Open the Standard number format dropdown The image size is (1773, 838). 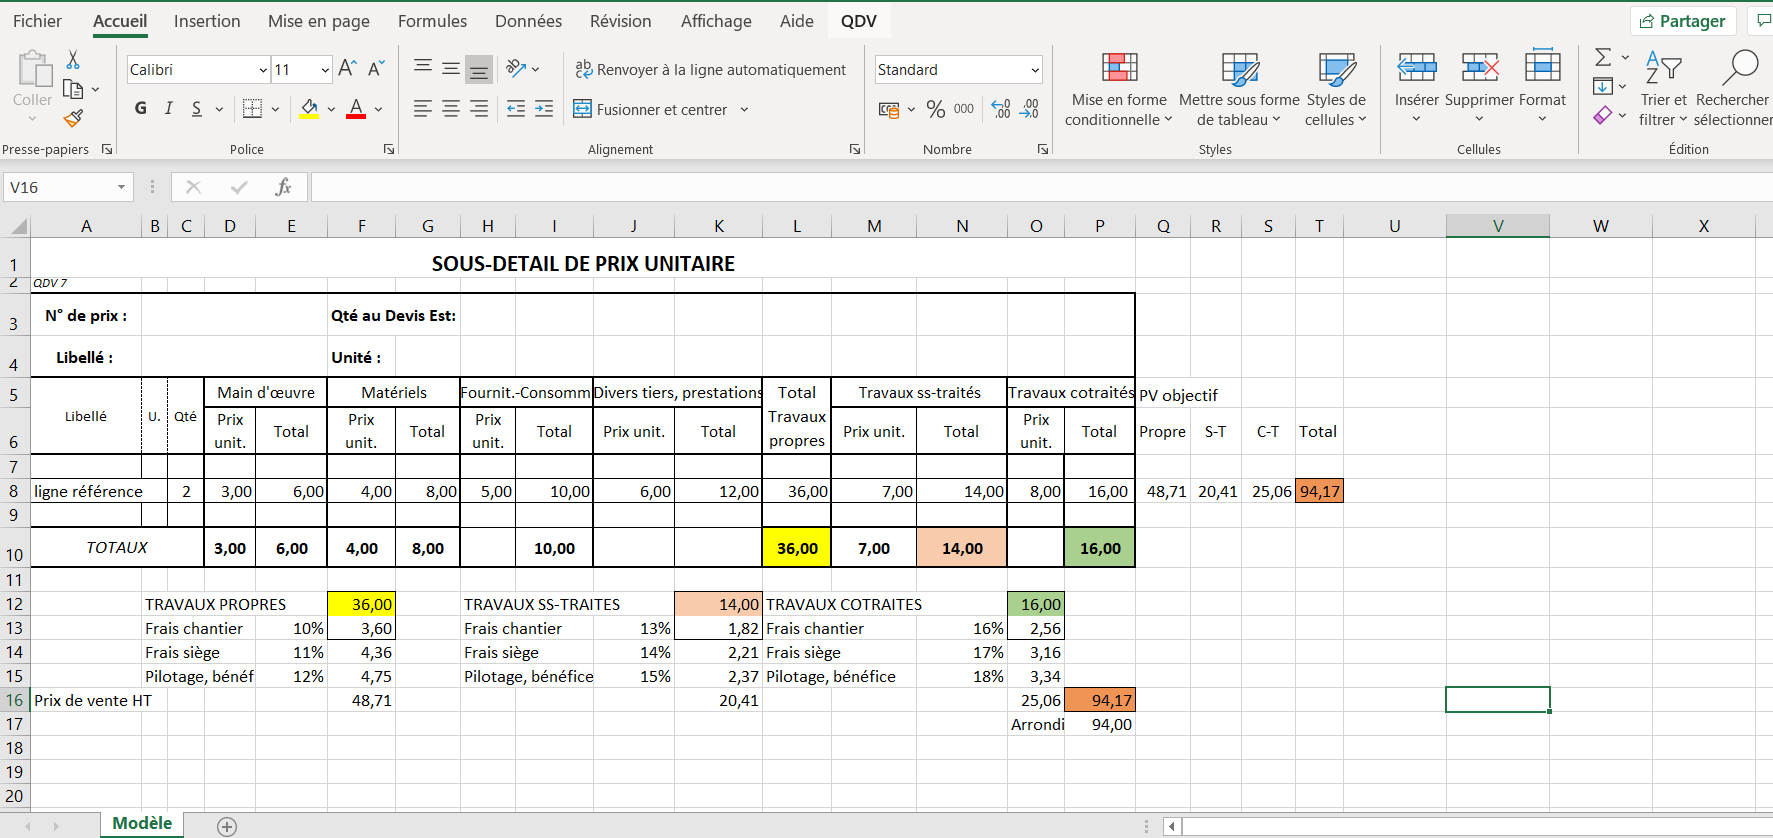1035,70
